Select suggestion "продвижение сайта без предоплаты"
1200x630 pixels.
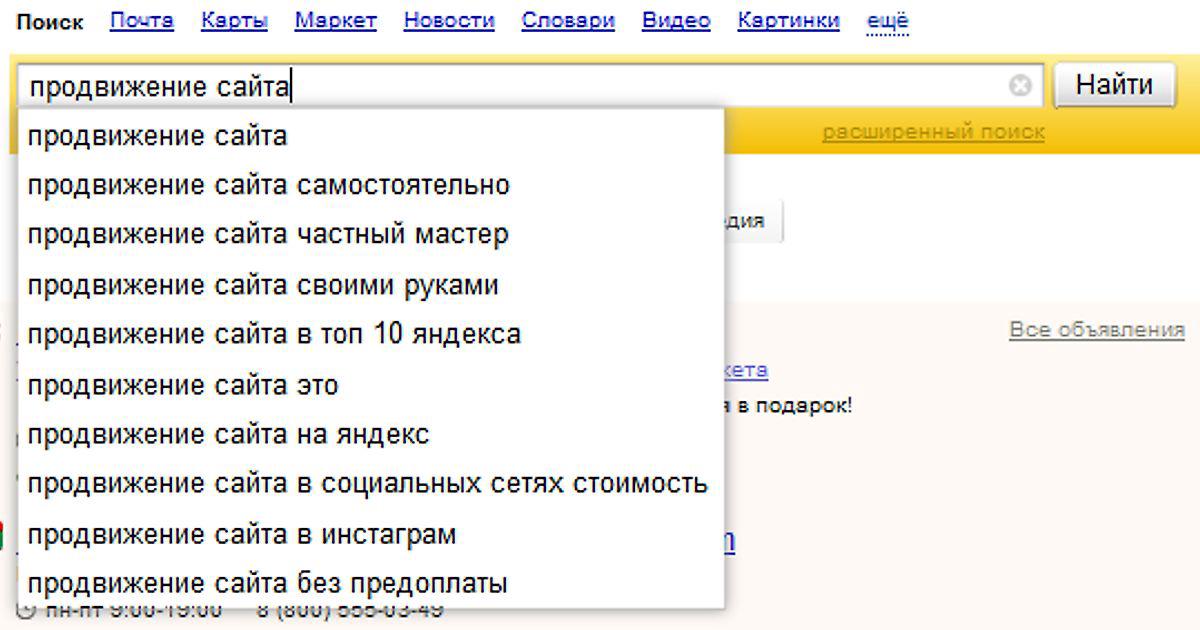[x=371, y=583]
